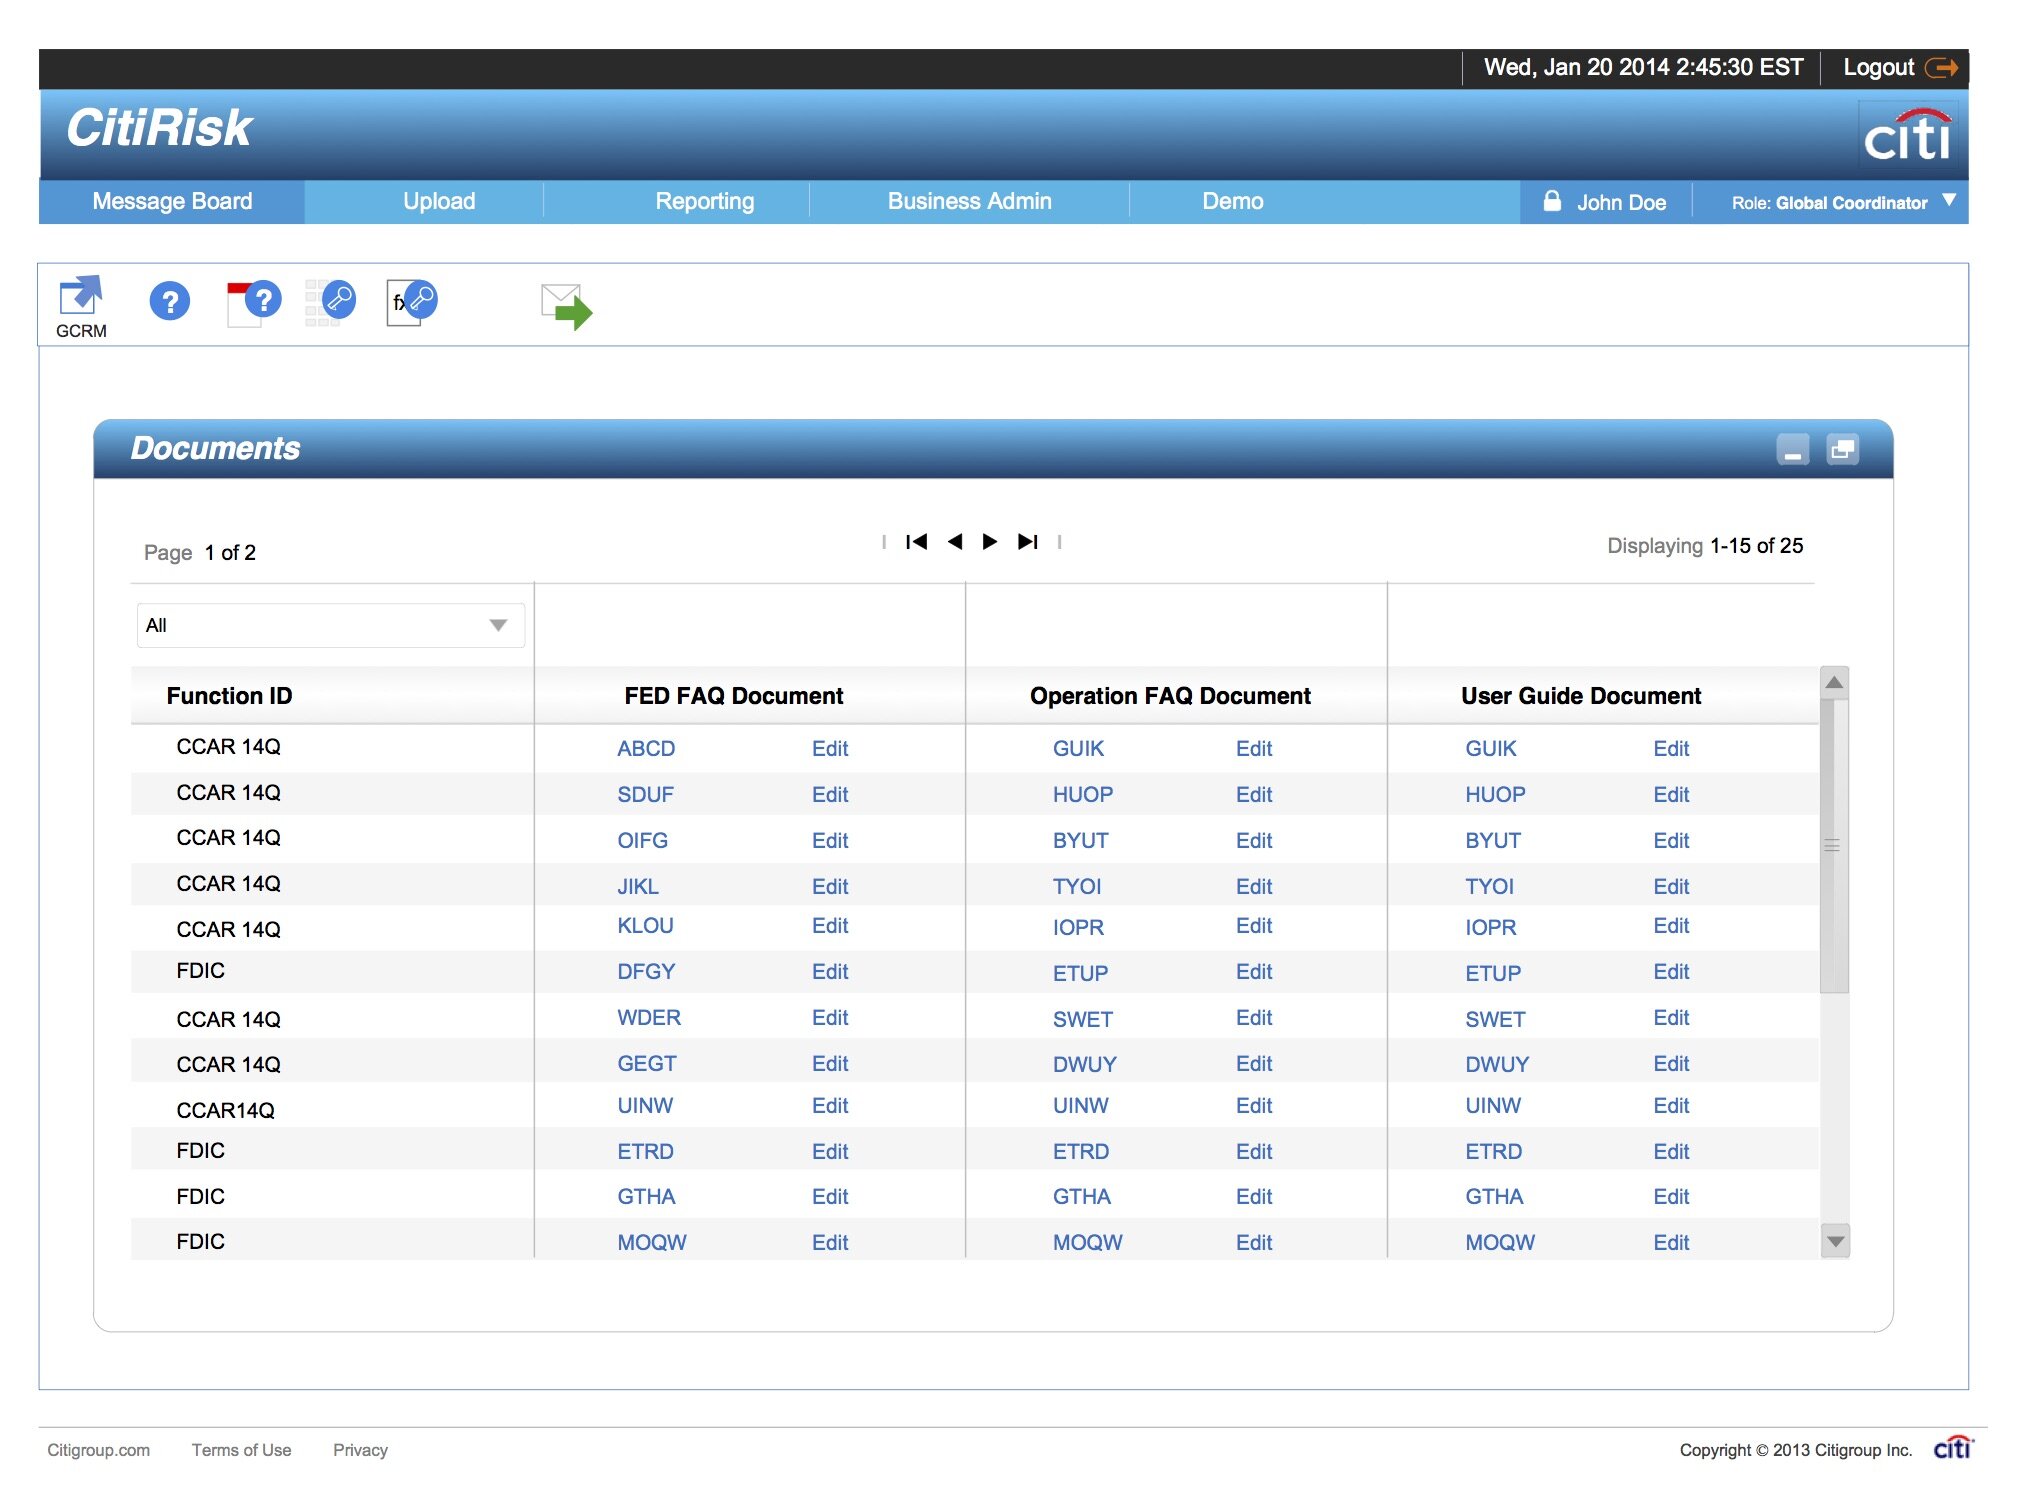Click the documents table scrollbar thumb
Viewport: 2026px width, 1510px height.
click(1833, 846)
